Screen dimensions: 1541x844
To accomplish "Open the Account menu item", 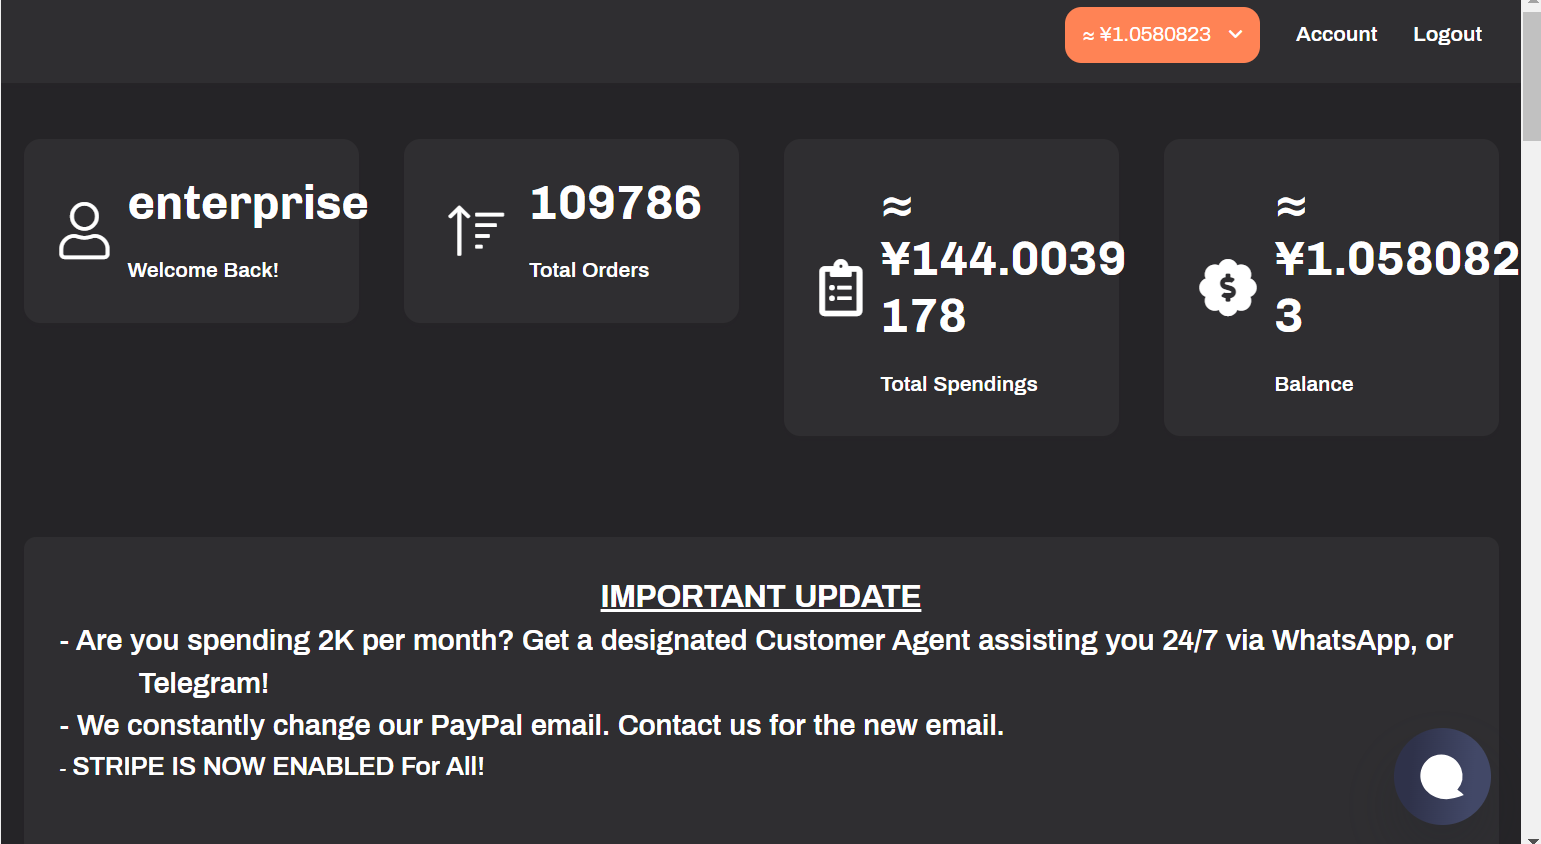I will [1336, 34].
